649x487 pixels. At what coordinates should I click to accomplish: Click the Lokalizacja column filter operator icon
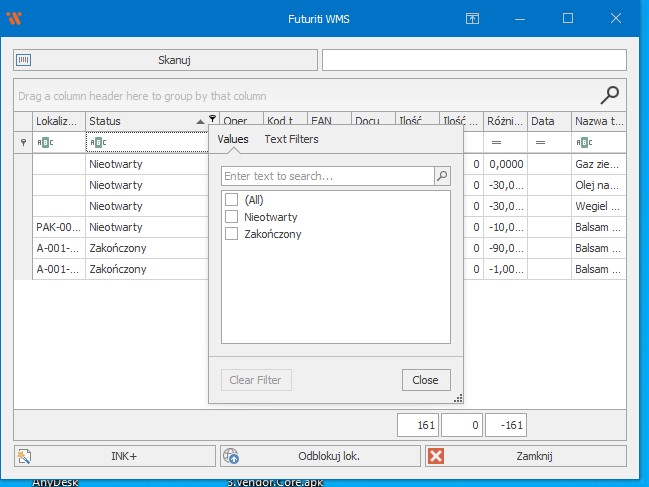click(x=45, y=142)
